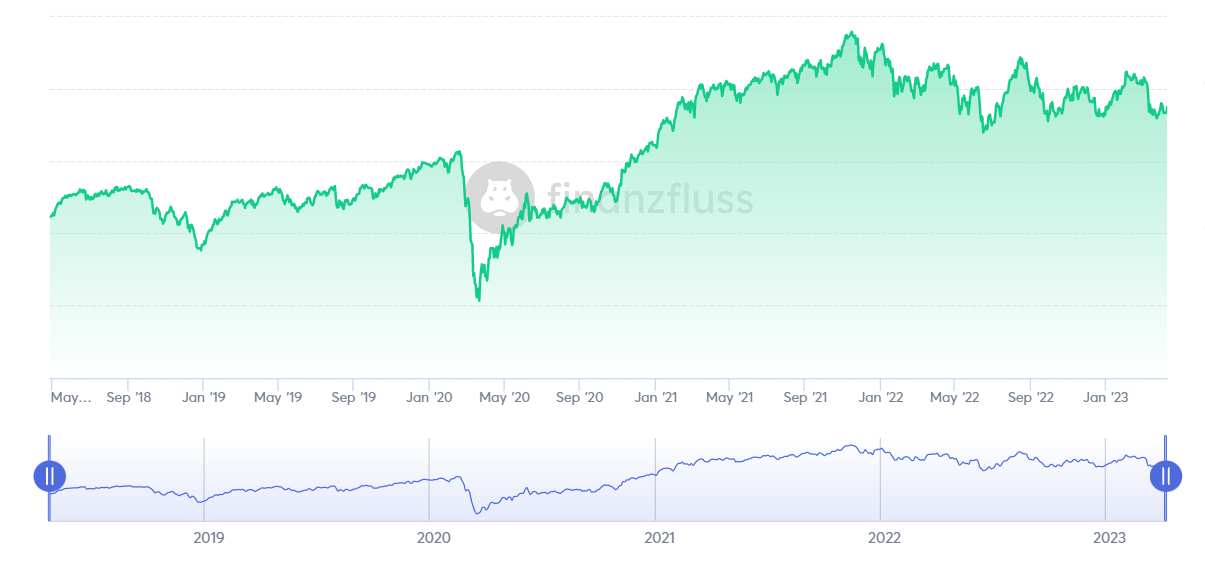Click the Jan '22 axis label
This screenshot has width=1205, height=561.
click(x=881, y=397)
